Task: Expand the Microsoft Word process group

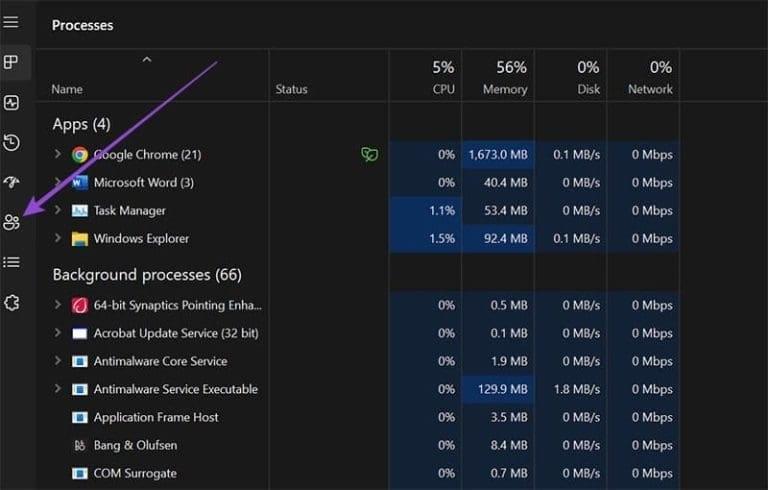Action: click(58, 183)
